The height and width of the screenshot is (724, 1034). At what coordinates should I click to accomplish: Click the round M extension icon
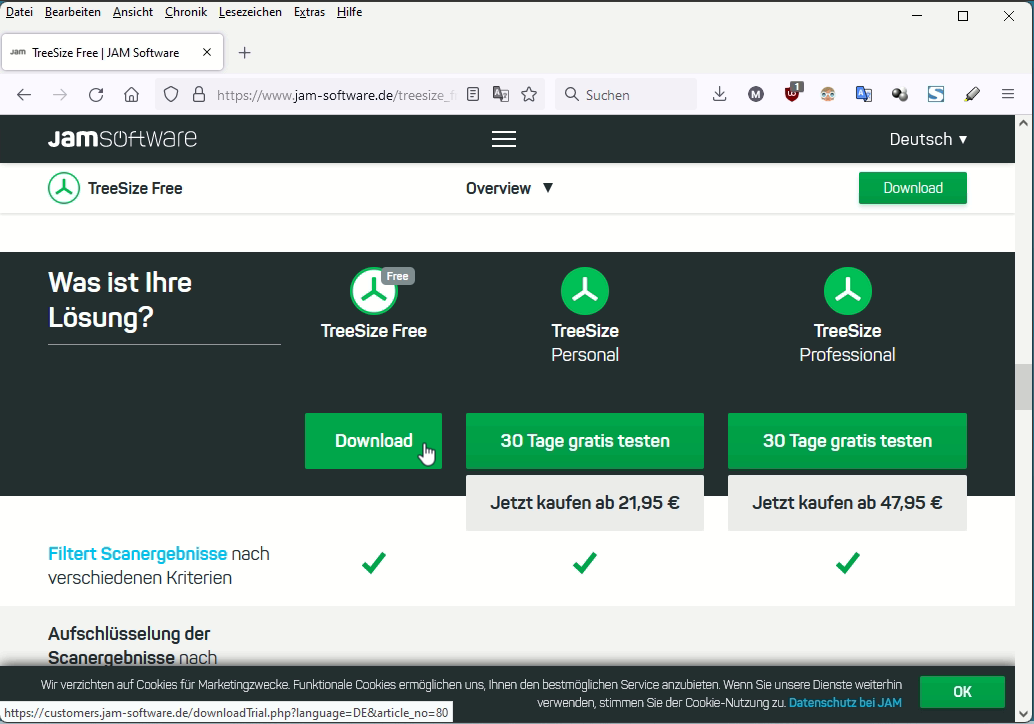(x=756, y=94)
